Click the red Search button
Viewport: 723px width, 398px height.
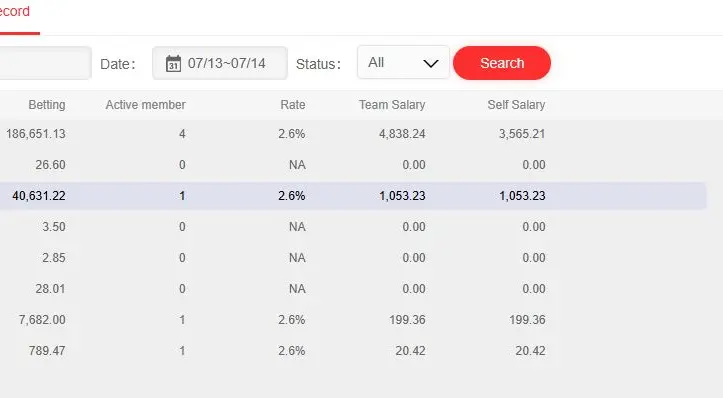[x=502, y=63]
